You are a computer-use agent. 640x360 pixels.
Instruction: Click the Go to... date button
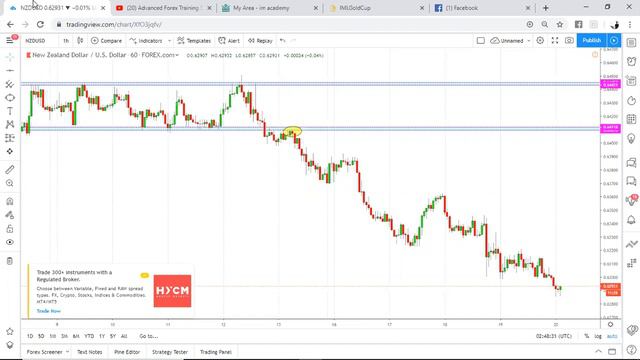149,336
